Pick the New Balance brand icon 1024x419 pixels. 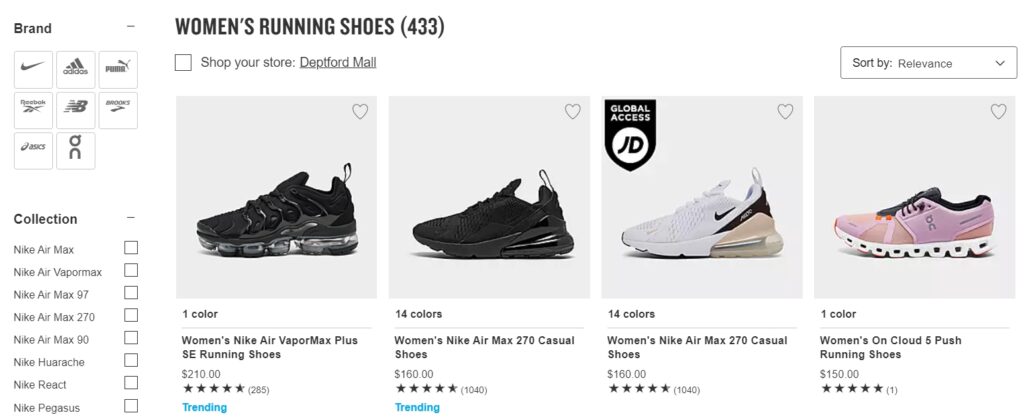click(76, 110)
